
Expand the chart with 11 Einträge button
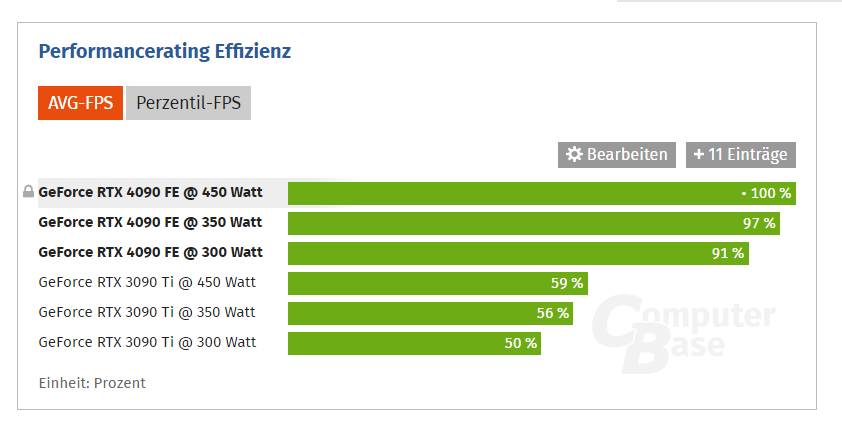pyautogui.click(x=741, y=155)
